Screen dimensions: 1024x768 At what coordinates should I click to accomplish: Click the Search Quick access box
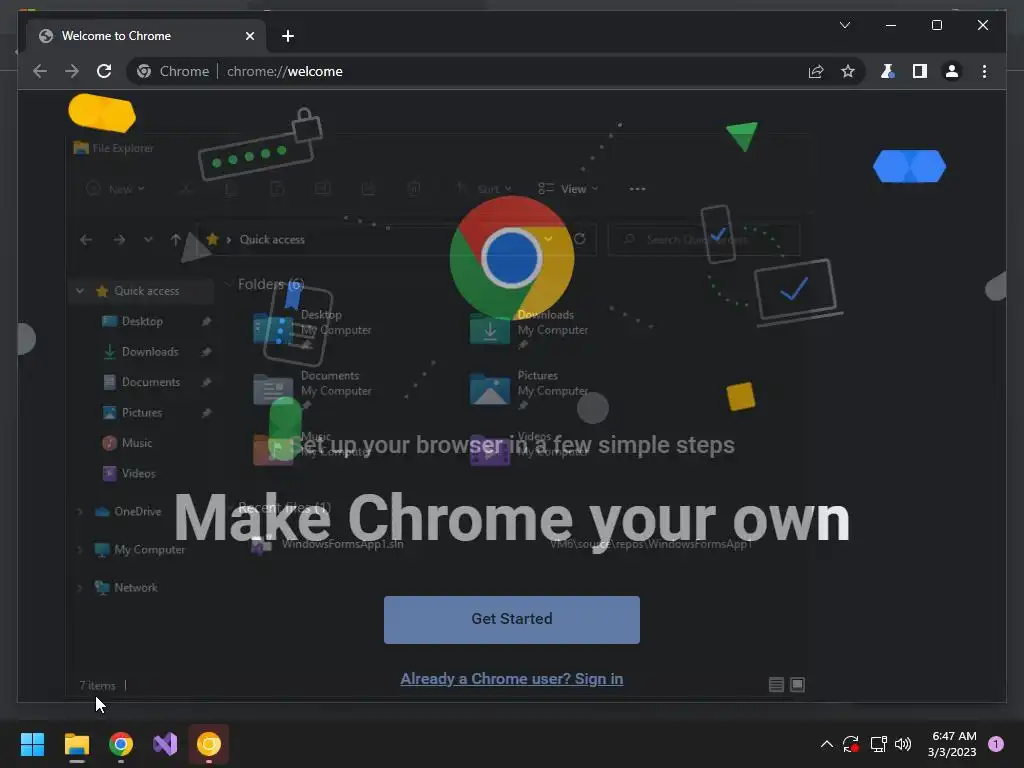tap(704, 240)
